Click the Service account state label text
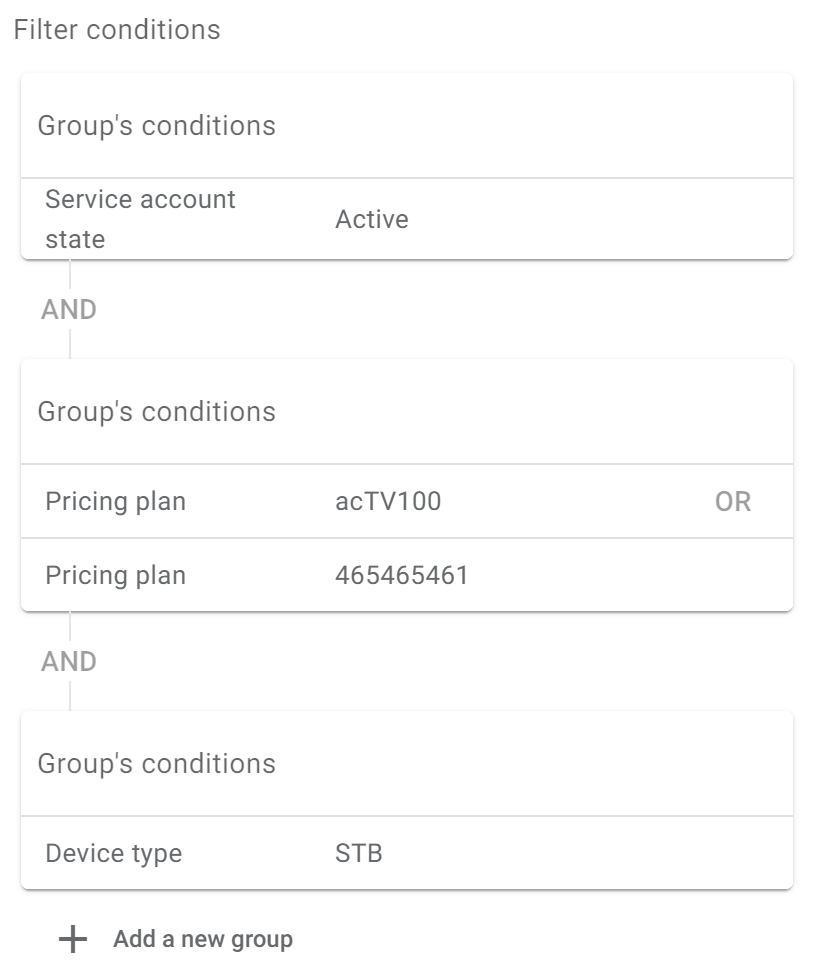815x977 pixels. pyautogui.click(x=140, y=219)
